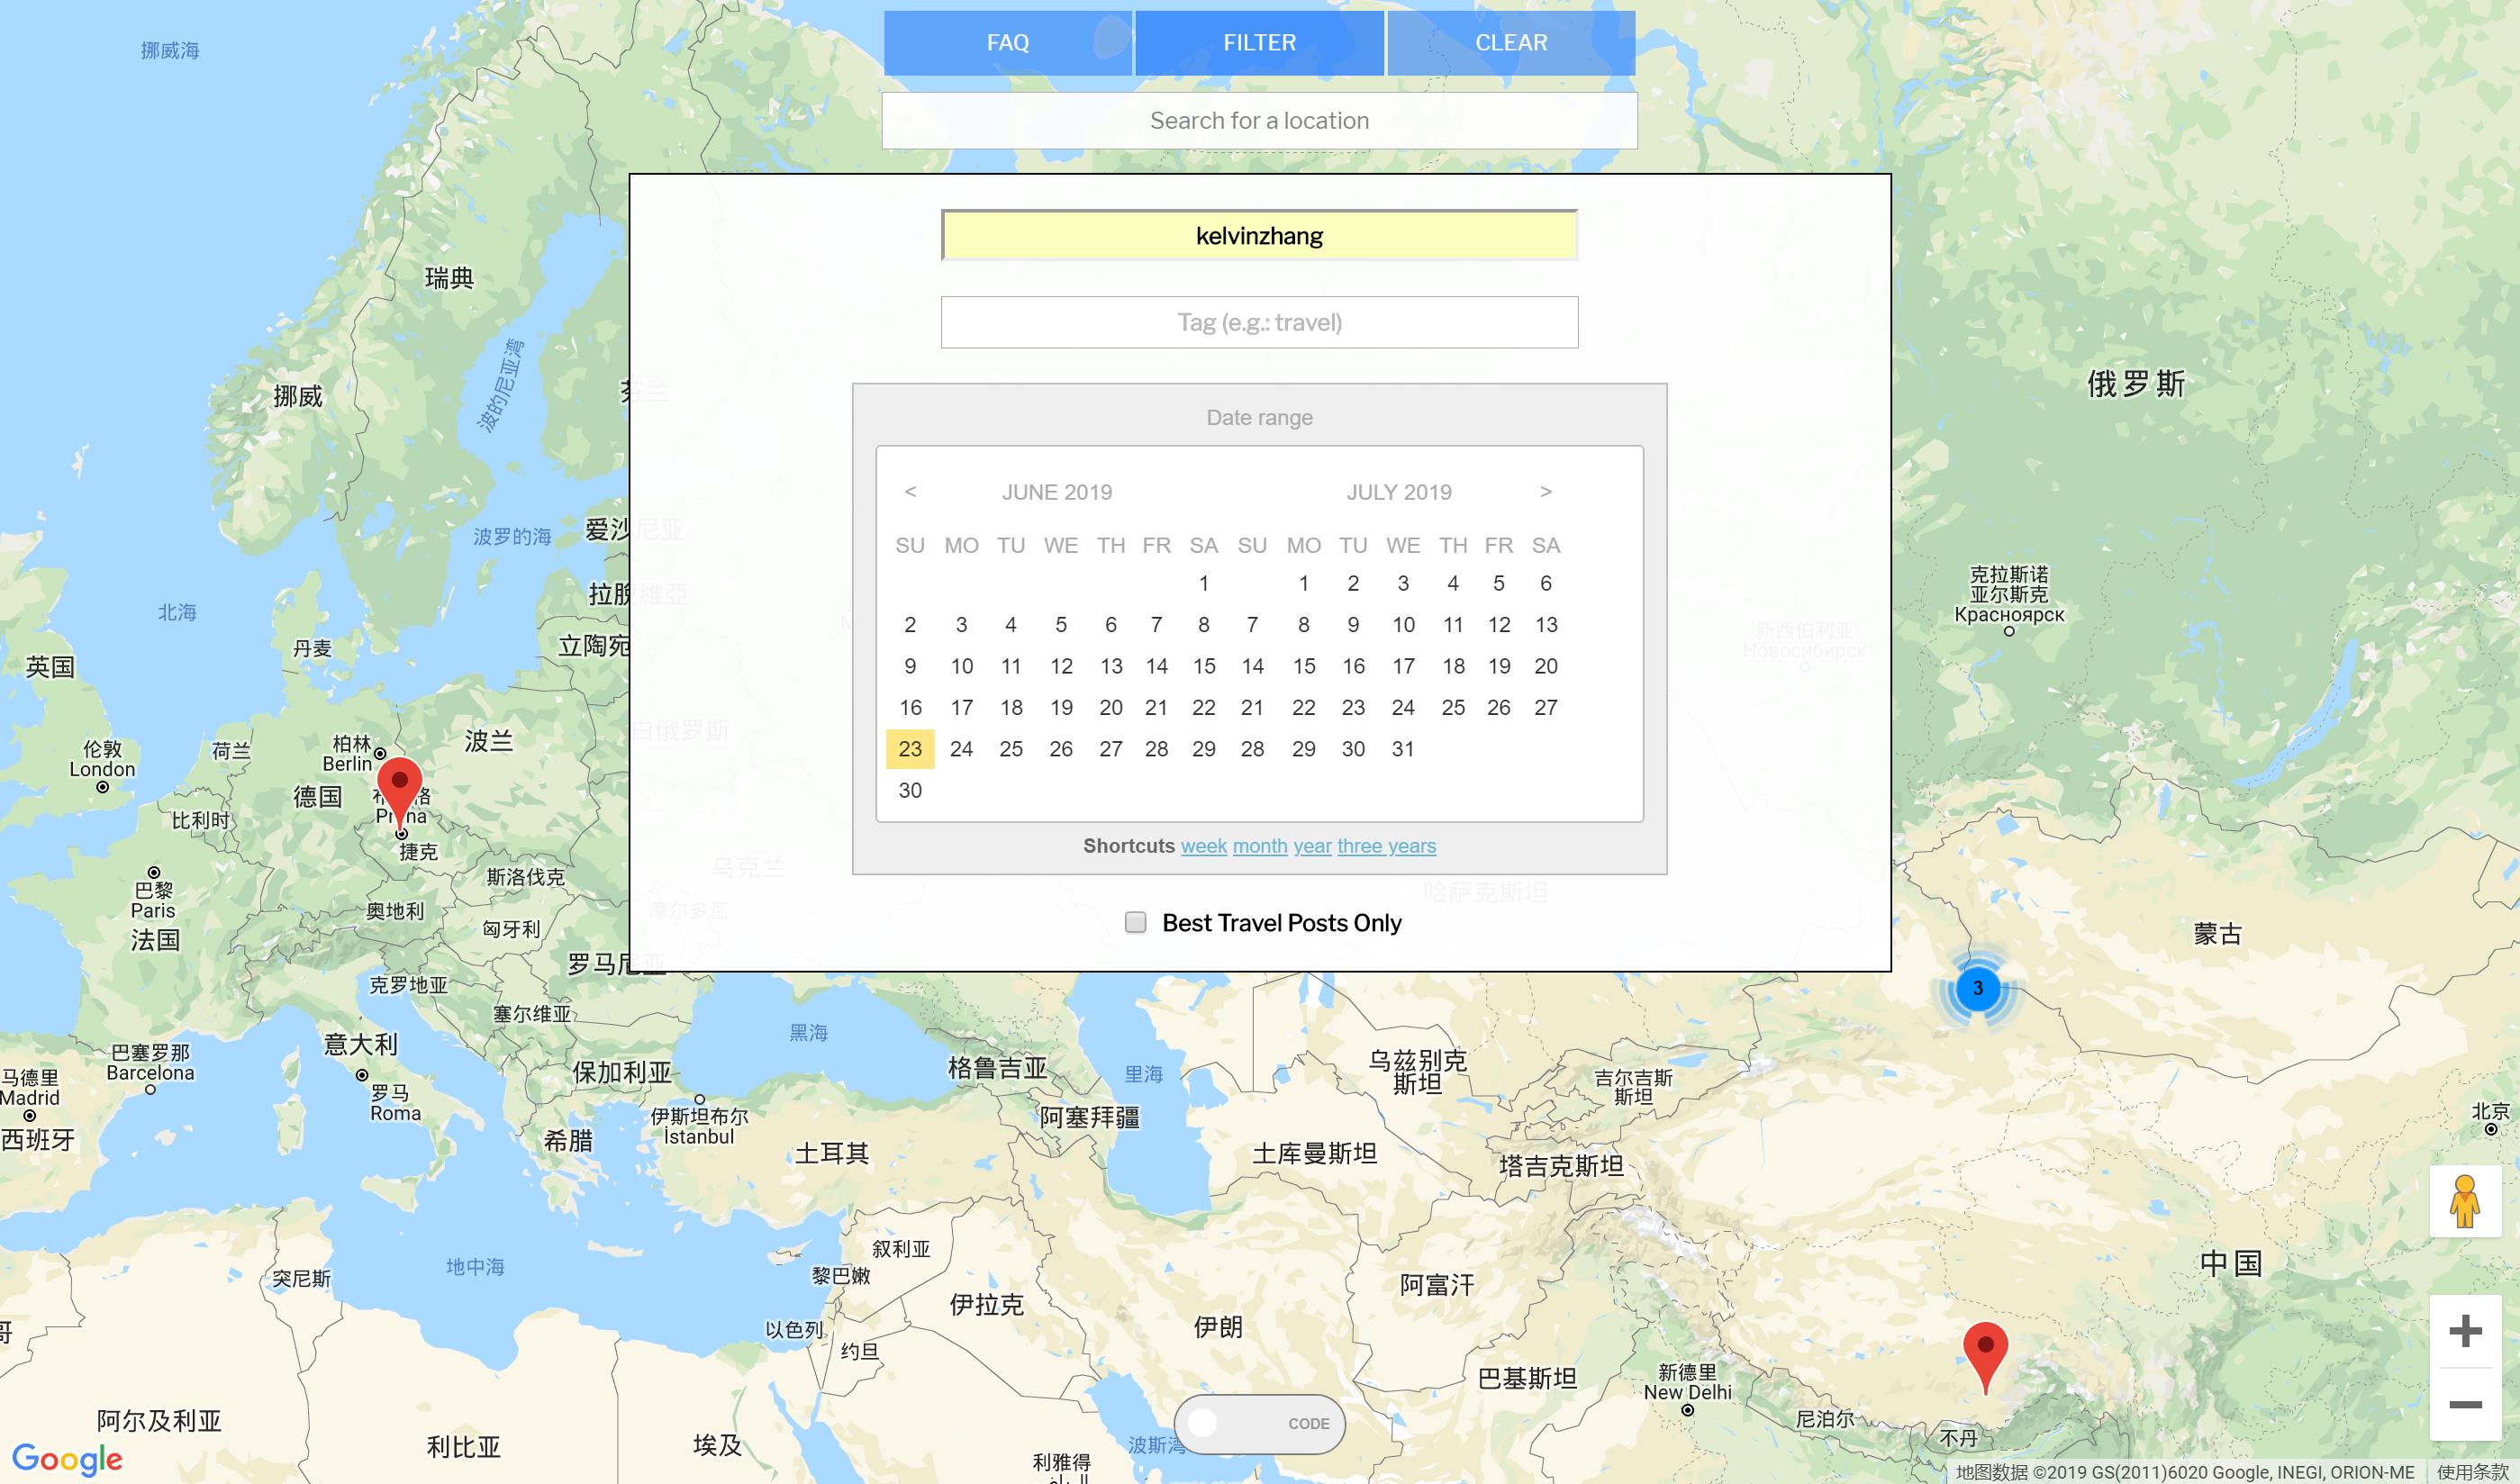Go to the previous month in the calendar
Screen dimensions: 2520x1484
point(910,491)
